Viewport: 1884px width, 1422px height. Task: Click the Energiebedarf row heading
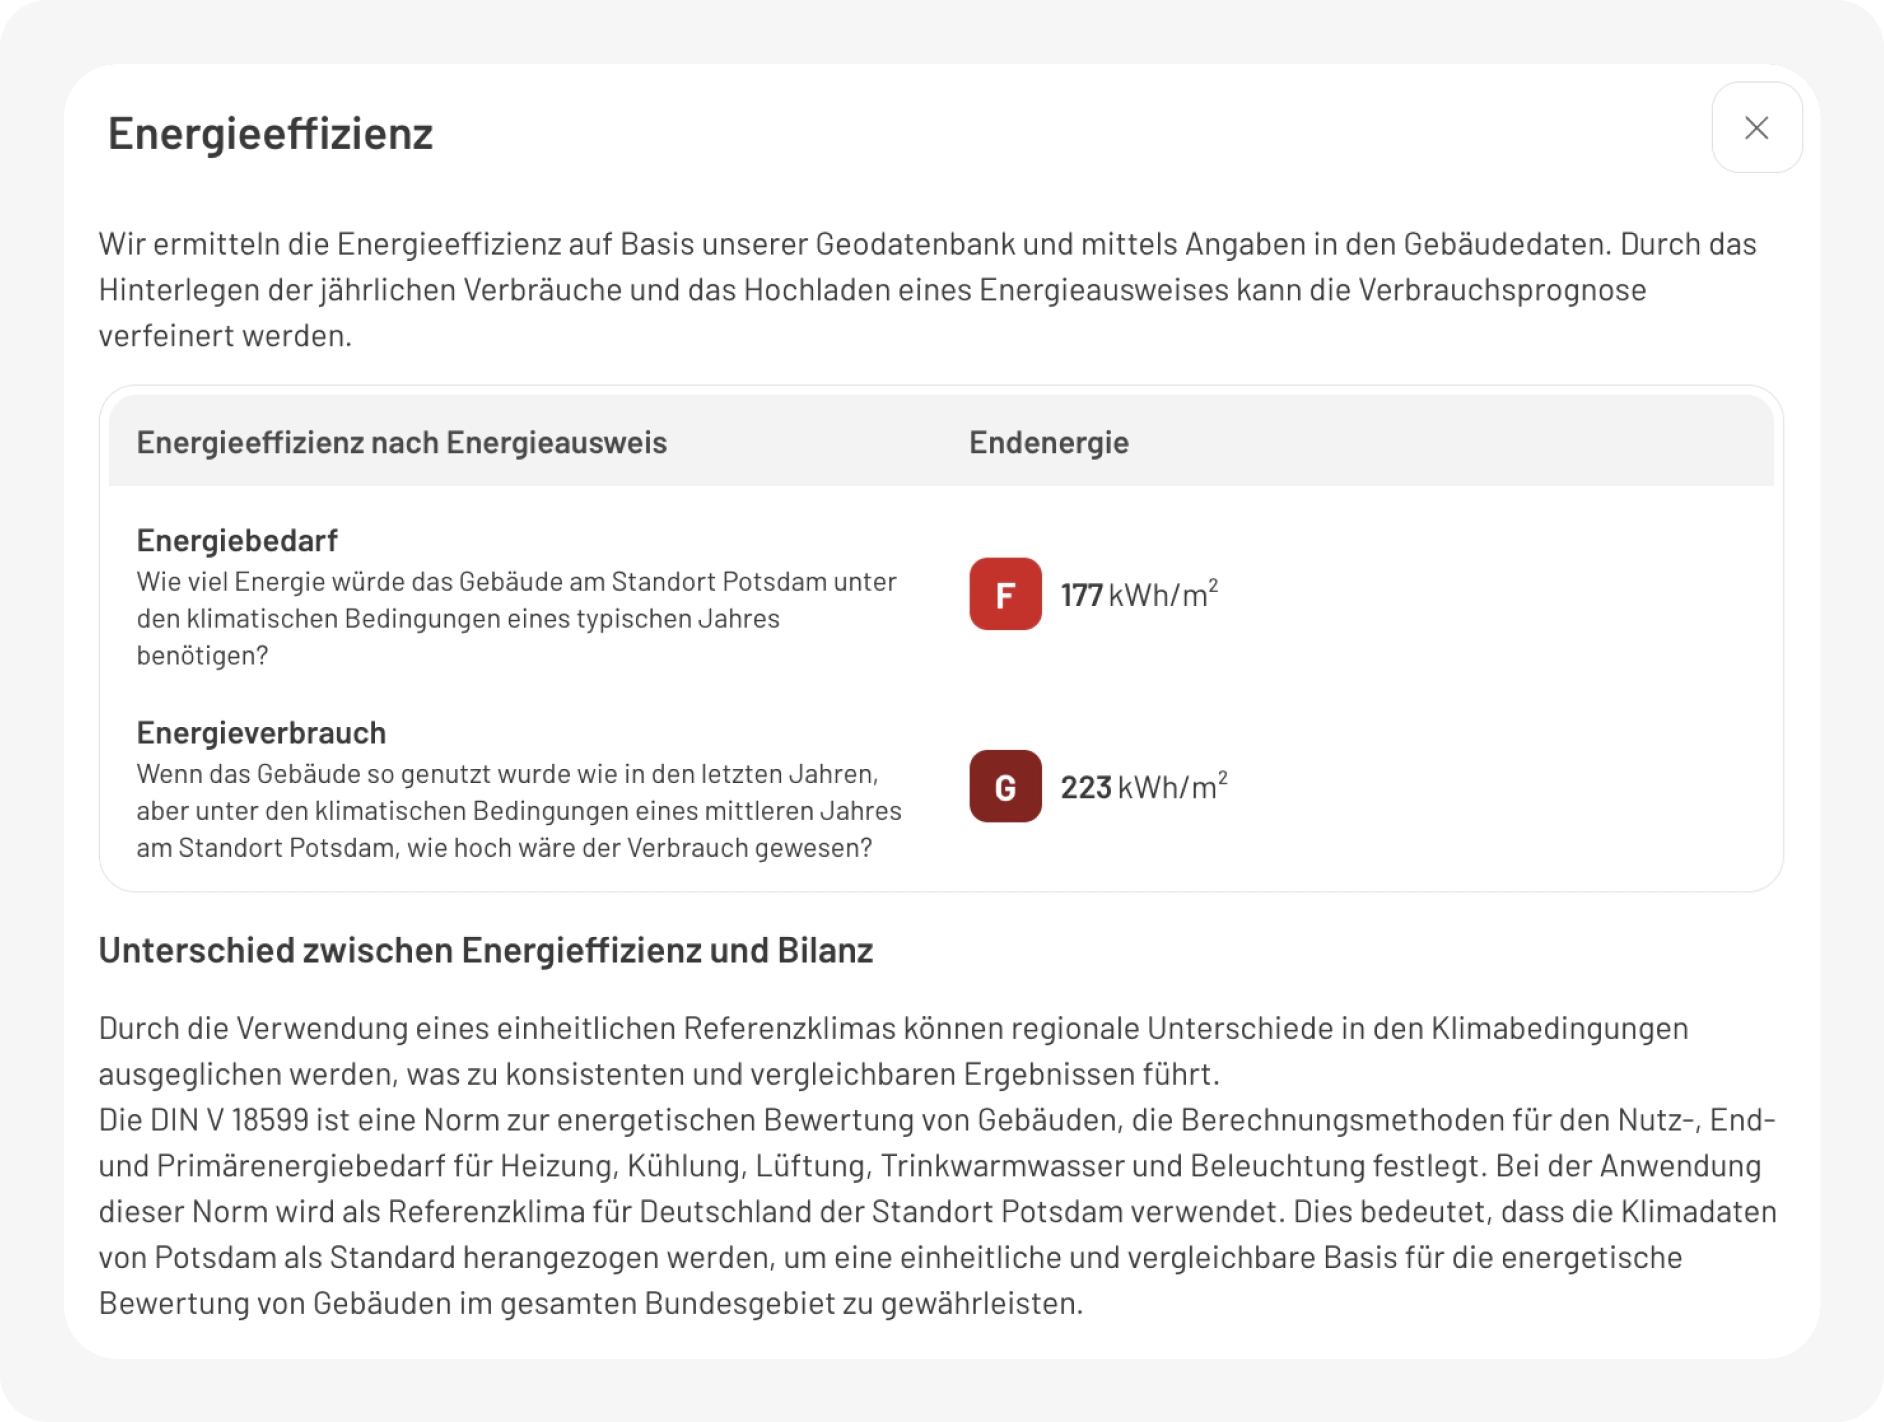(237, 540)
